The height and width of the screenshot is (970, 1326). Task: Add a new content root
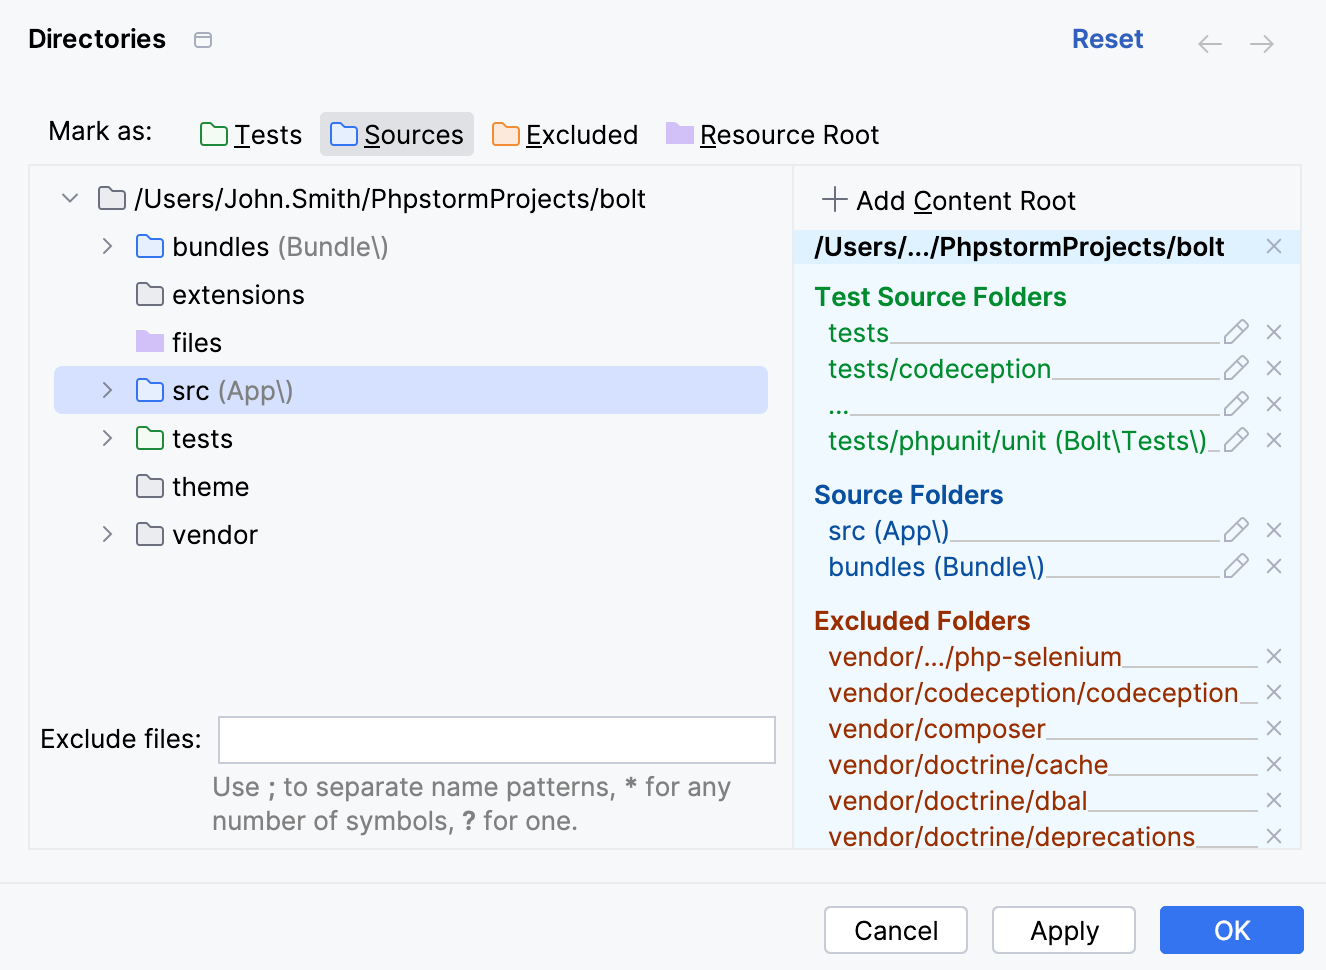946,200
